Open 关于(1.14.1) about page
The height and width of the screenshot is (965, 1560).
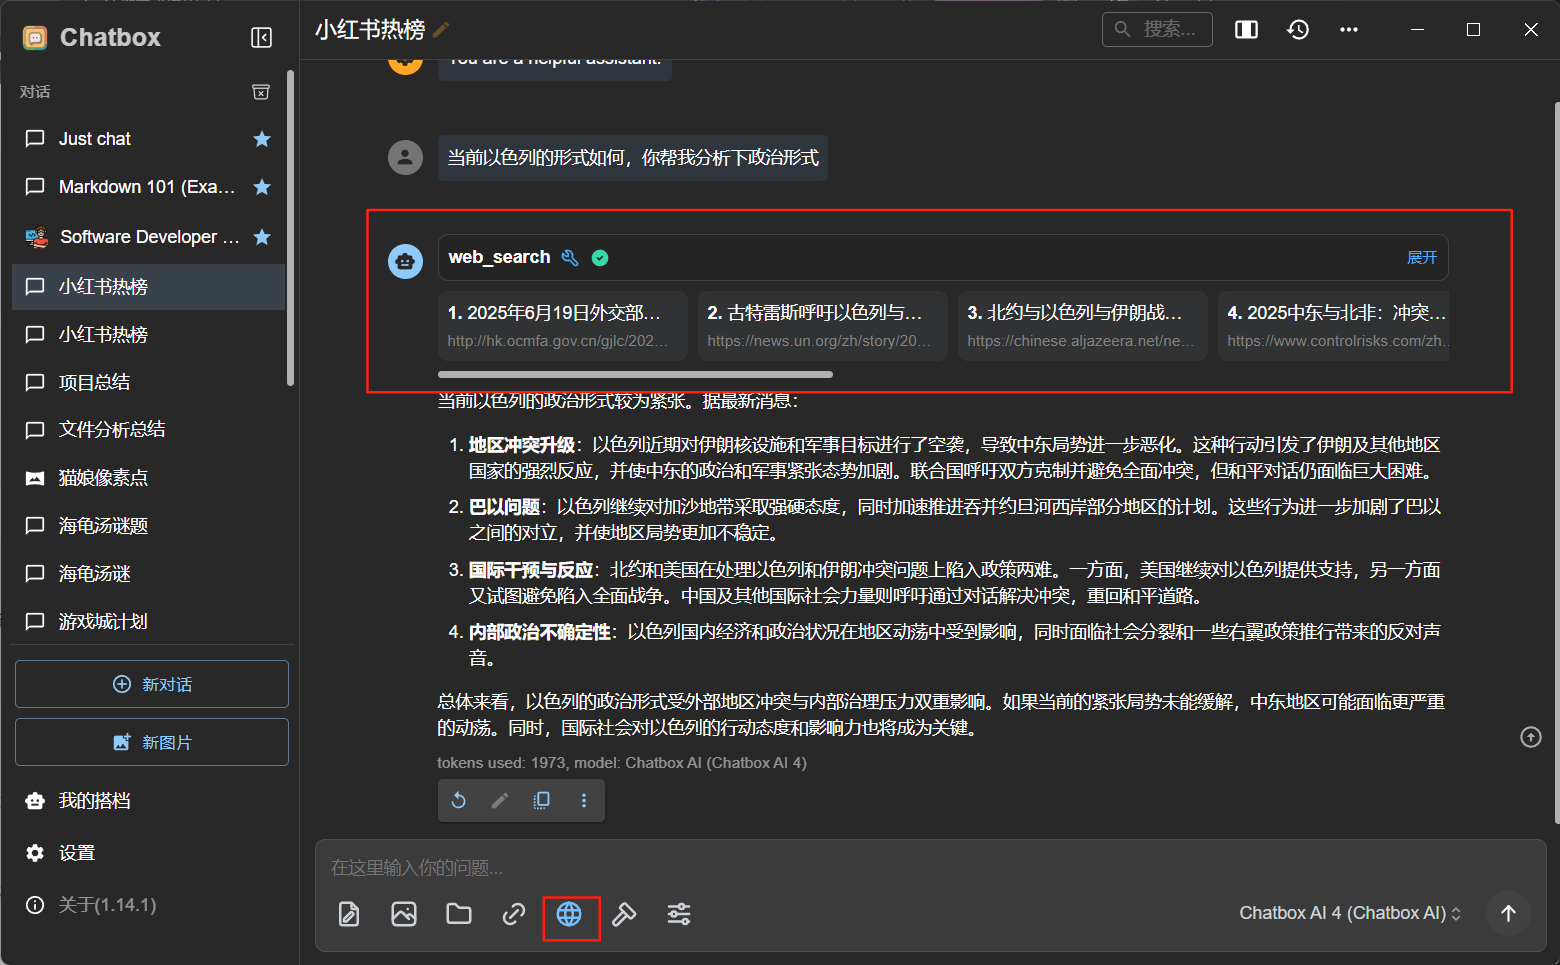[x=149, y=905]
